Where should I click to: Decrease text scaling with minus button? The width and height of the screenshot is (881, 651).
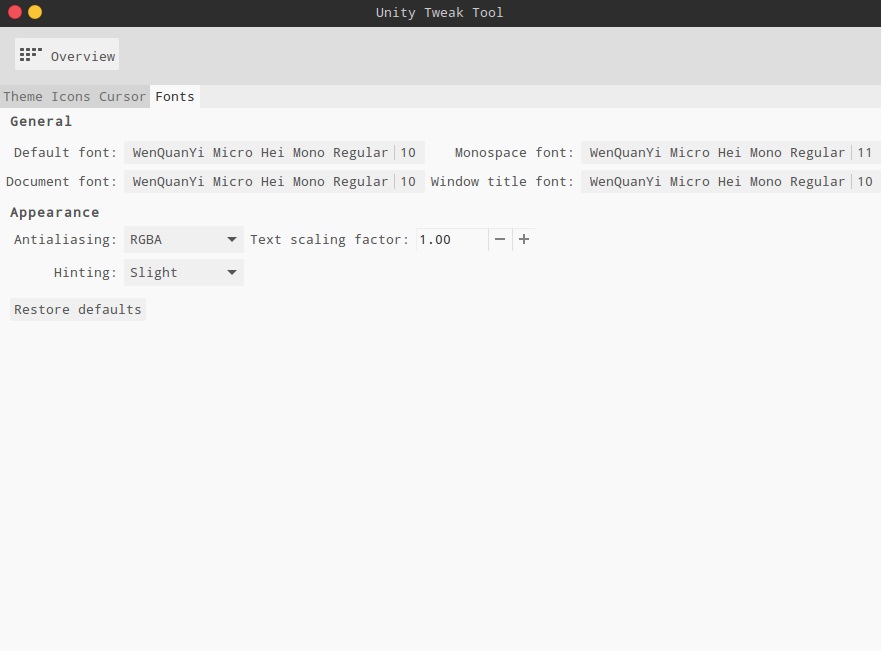coord(500,240)
